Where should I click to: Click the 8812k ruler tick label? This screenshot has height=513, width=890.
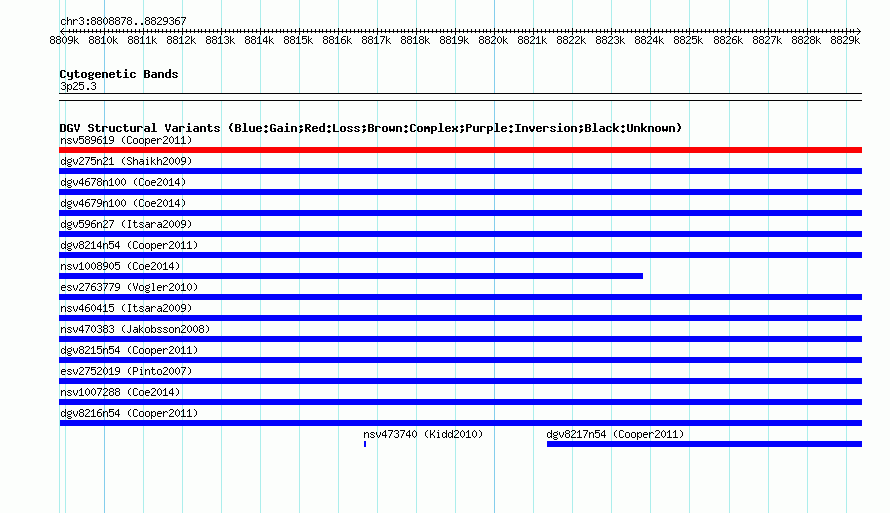coord(181,40)
